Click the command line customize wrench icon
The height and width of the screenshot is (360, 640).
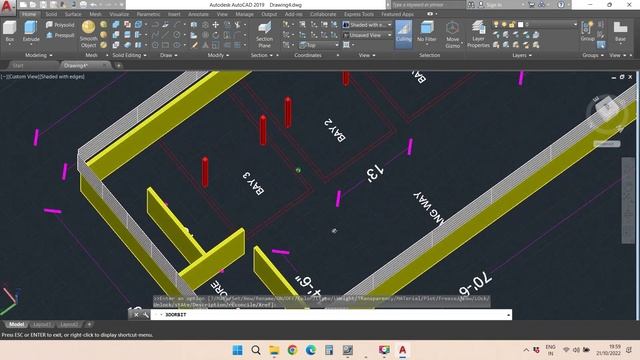[145, 315]
